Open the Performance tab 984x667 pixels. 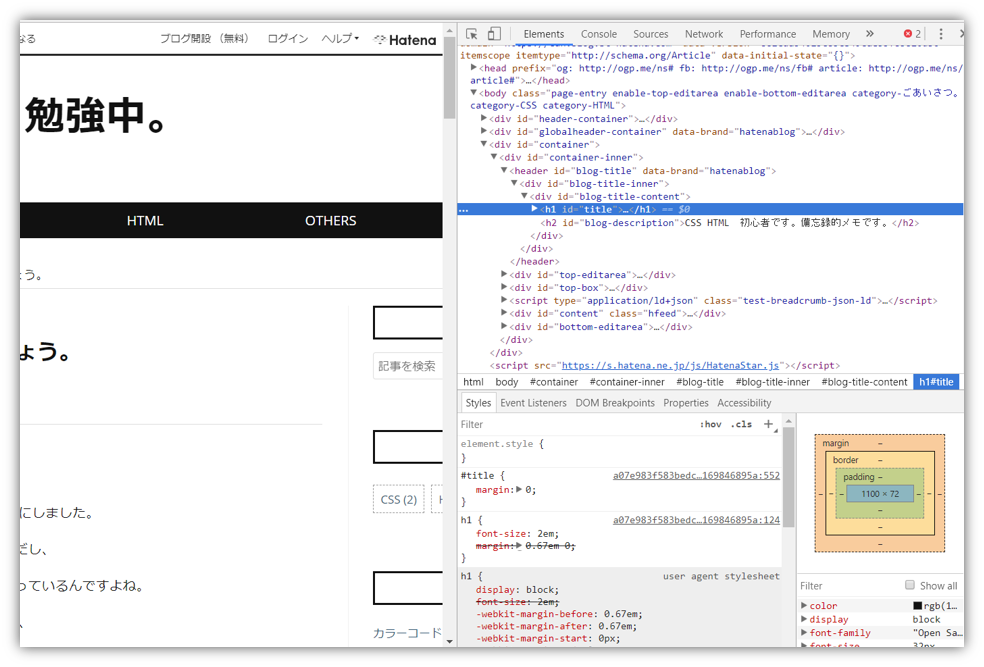click(767, 34)
